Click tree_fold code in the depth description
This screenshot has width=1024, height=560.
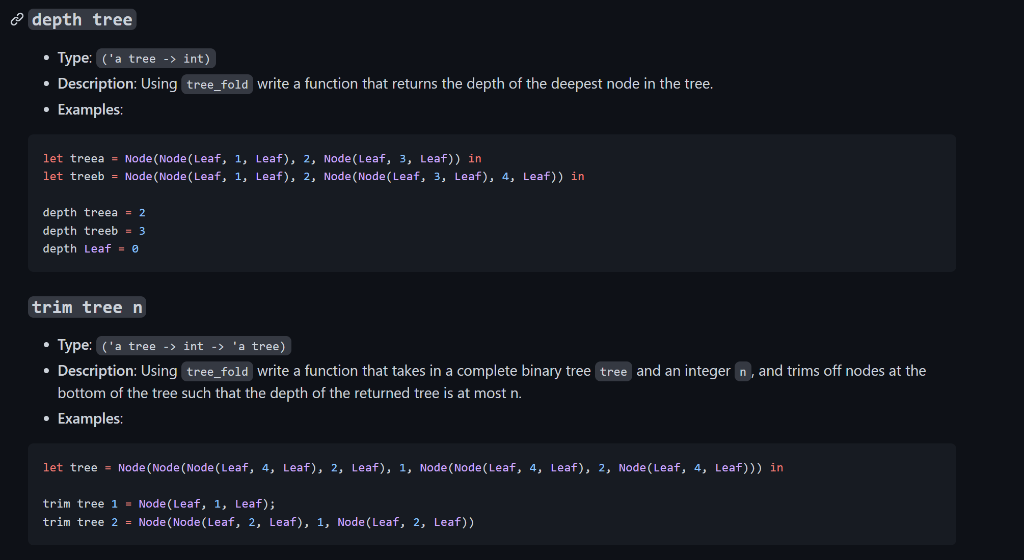217,84
